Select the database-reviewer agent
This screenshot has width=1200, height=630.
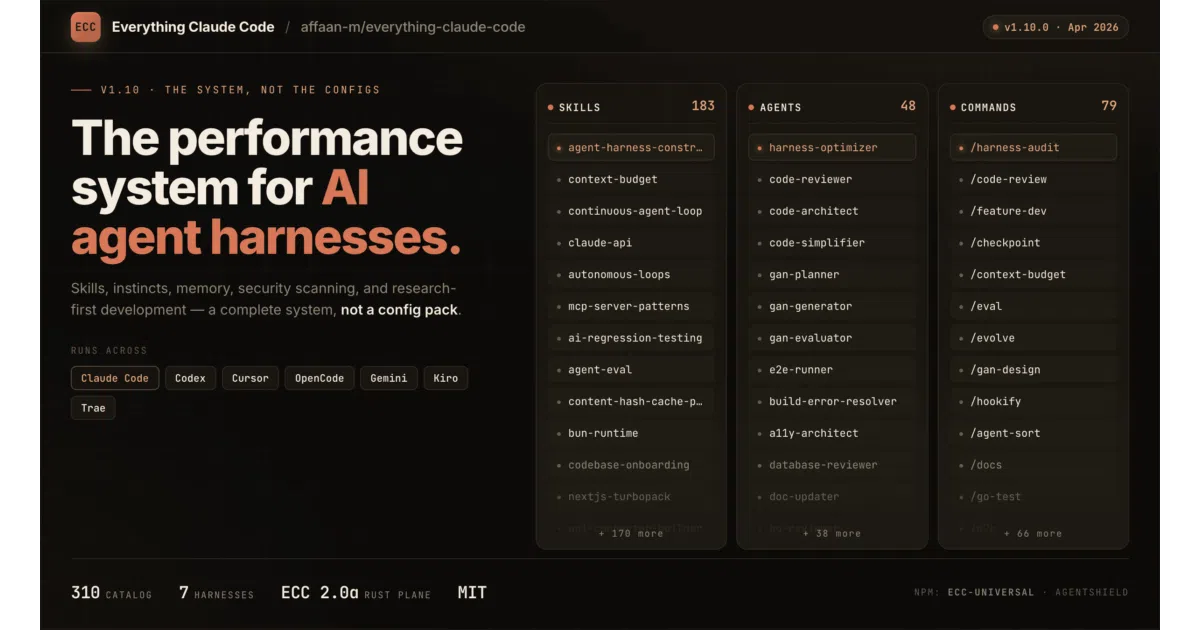pyautogui.click(x=832, y=465)
